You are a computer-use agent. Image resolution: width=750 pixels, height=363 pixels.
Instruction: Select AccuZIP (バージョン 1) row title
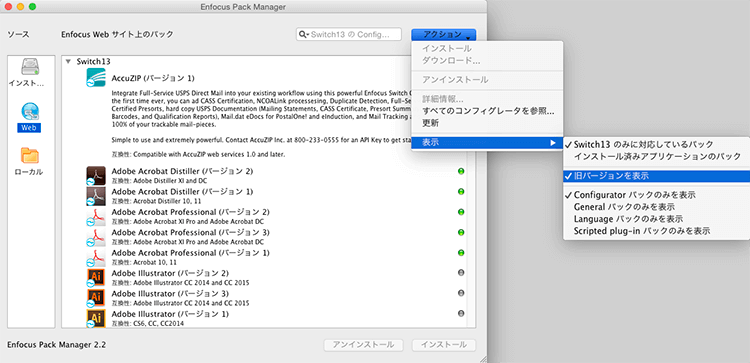(x=153, y=78)
